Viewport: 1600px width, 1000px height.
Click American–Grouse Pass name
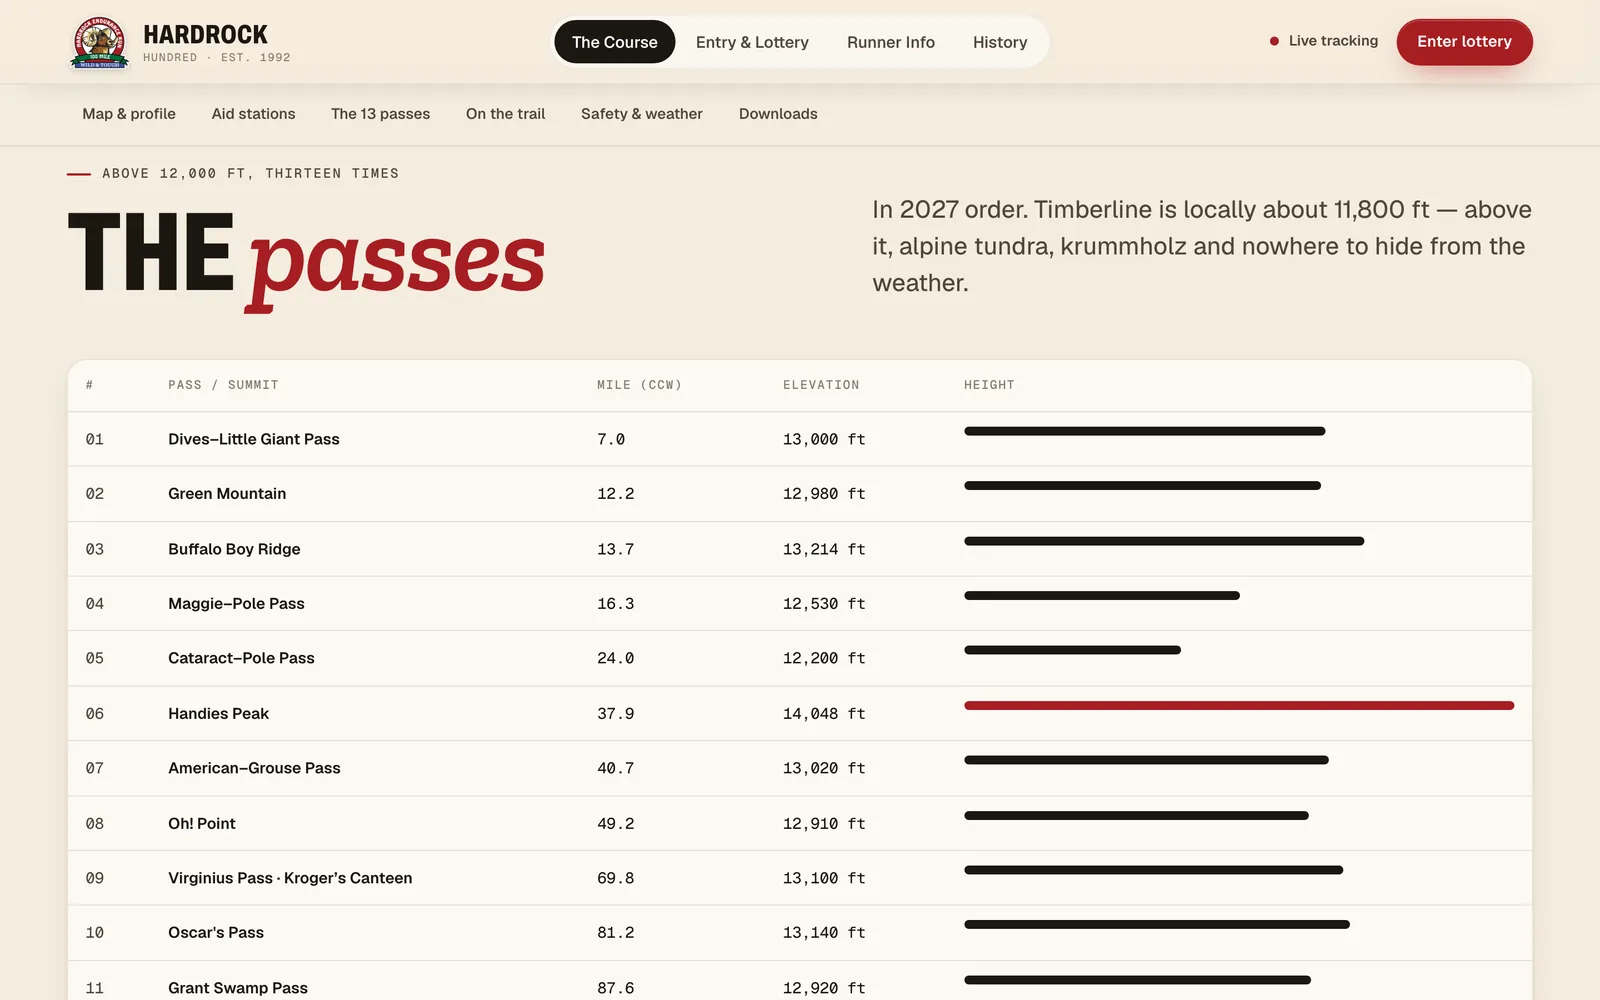(254, 768)
